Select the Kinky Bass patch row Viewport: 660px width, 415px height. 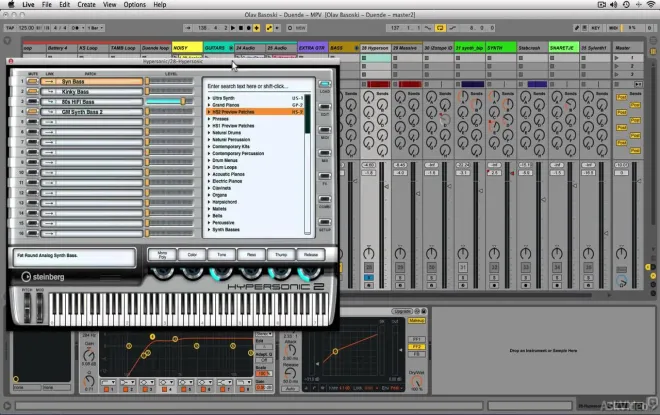(x=92, y=91)
